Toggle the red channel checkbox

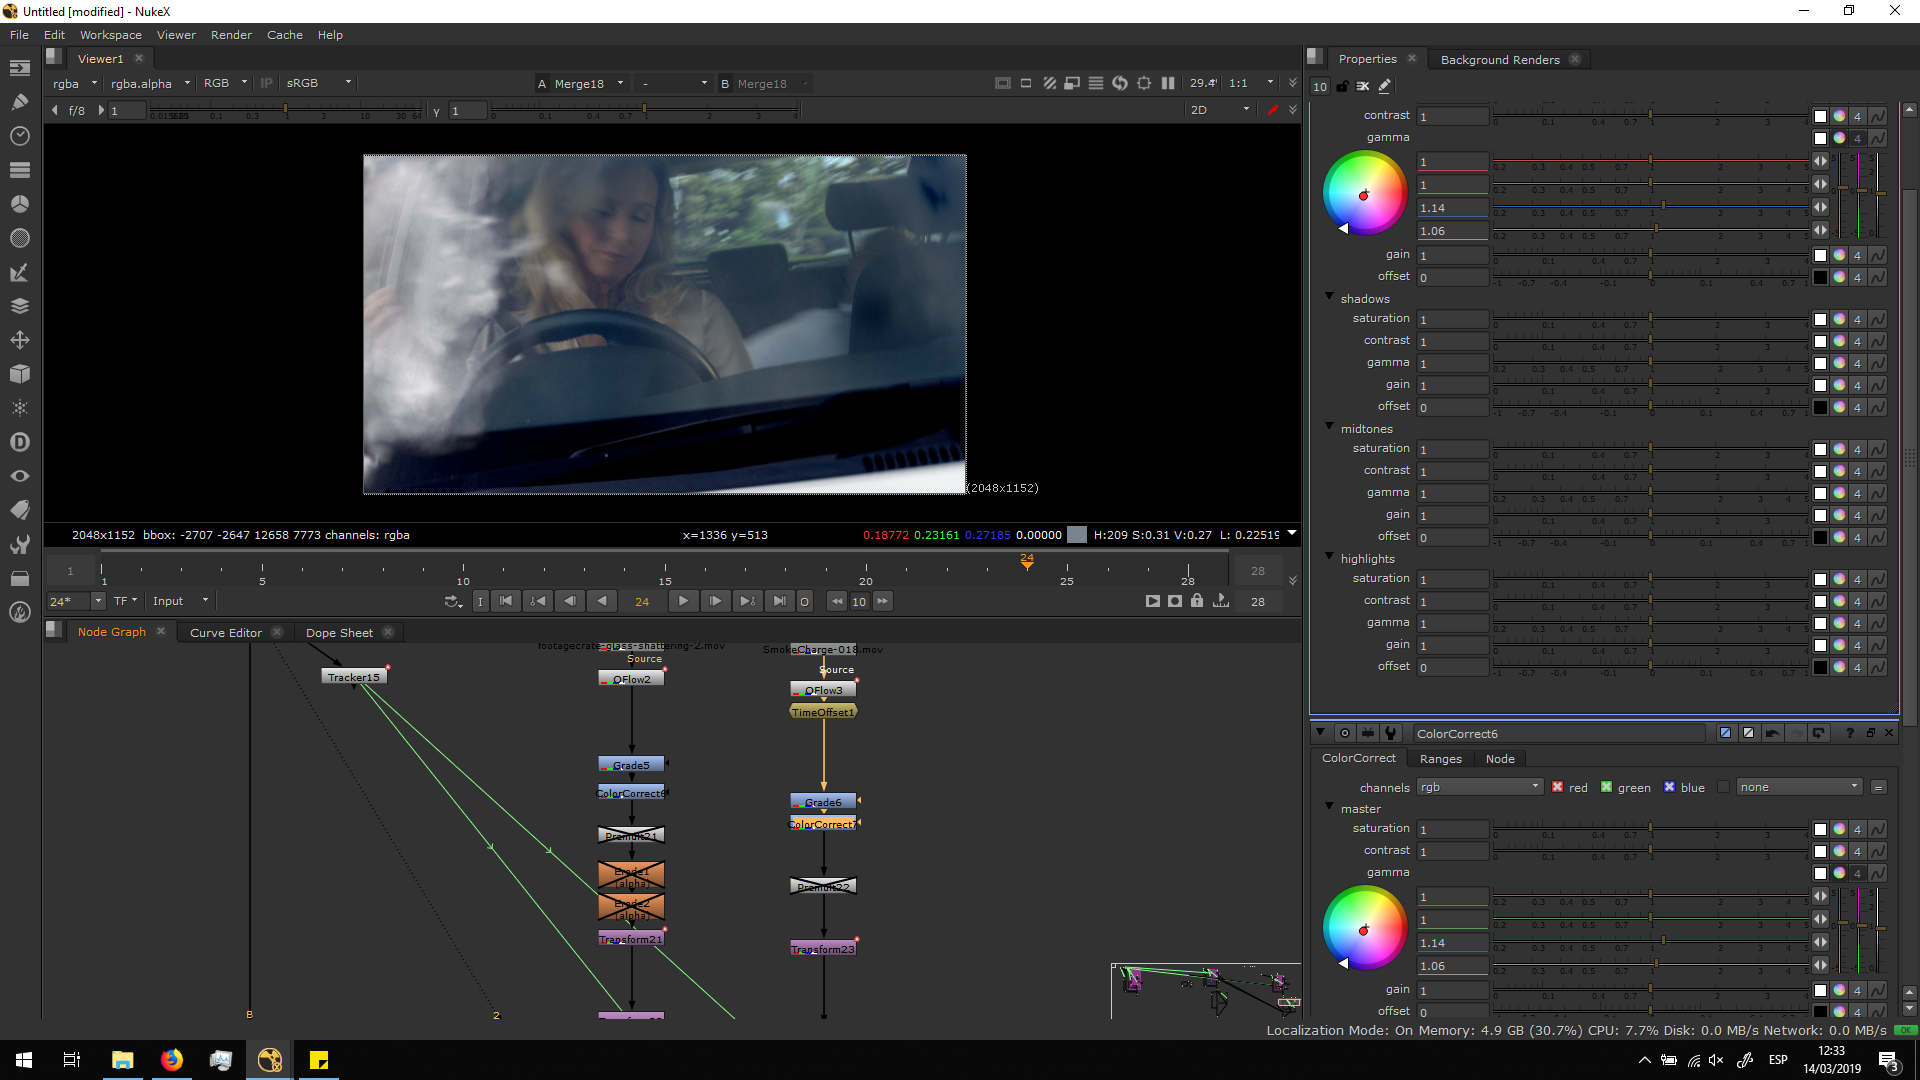(x=1558, y=787)
